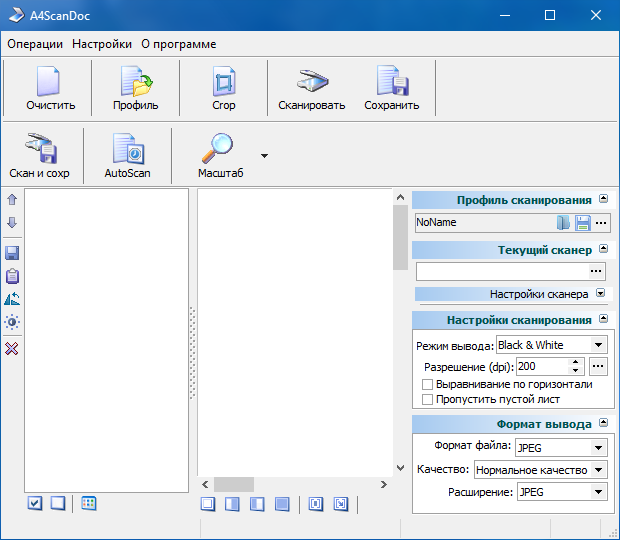Image resolution: width=620 pixels, height=540 pixels.
Task: Click the Сканировать scanner icon
Action: [x=311, y=83]
